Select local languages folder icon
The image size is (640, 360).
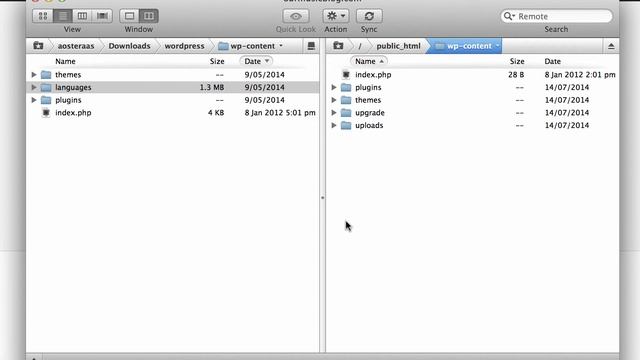pos(46,87)
